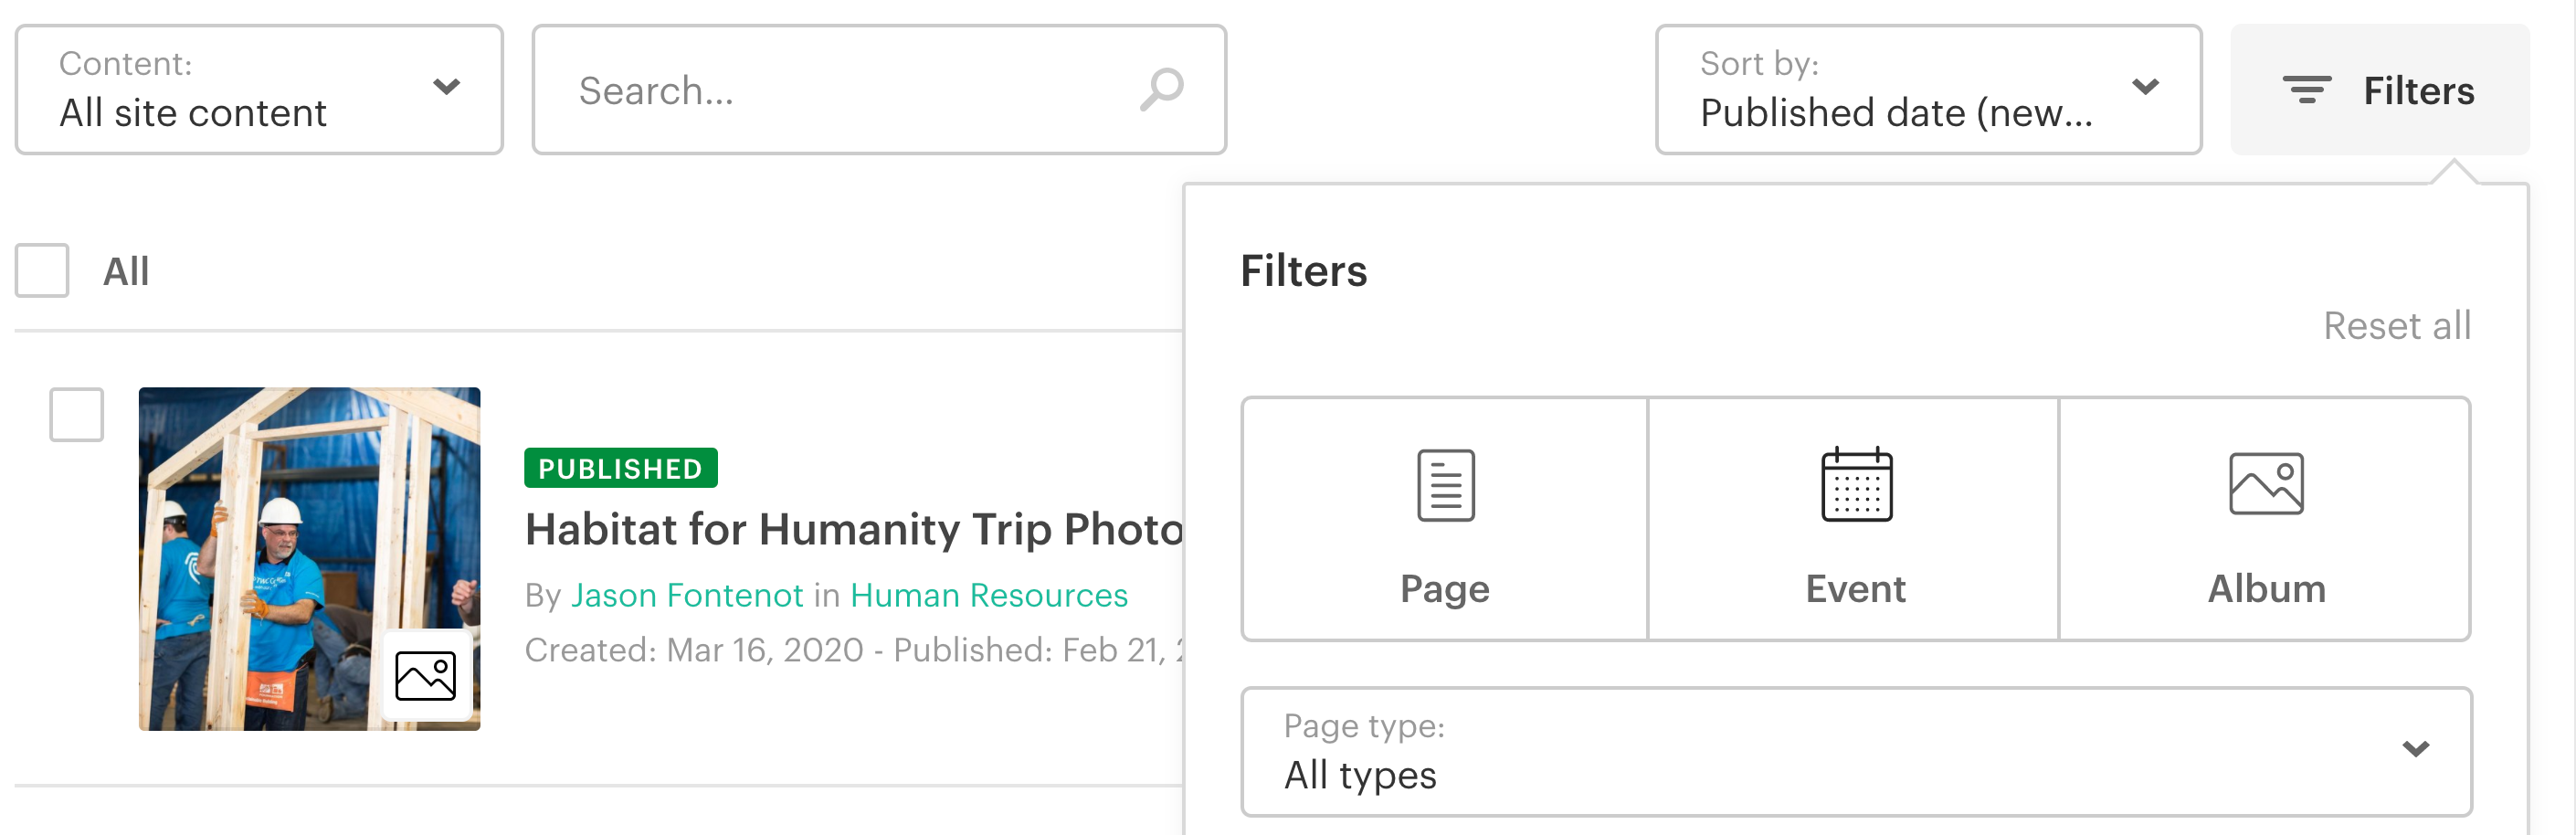Click the Content dropdown chevron arrow

pos(446,87)
